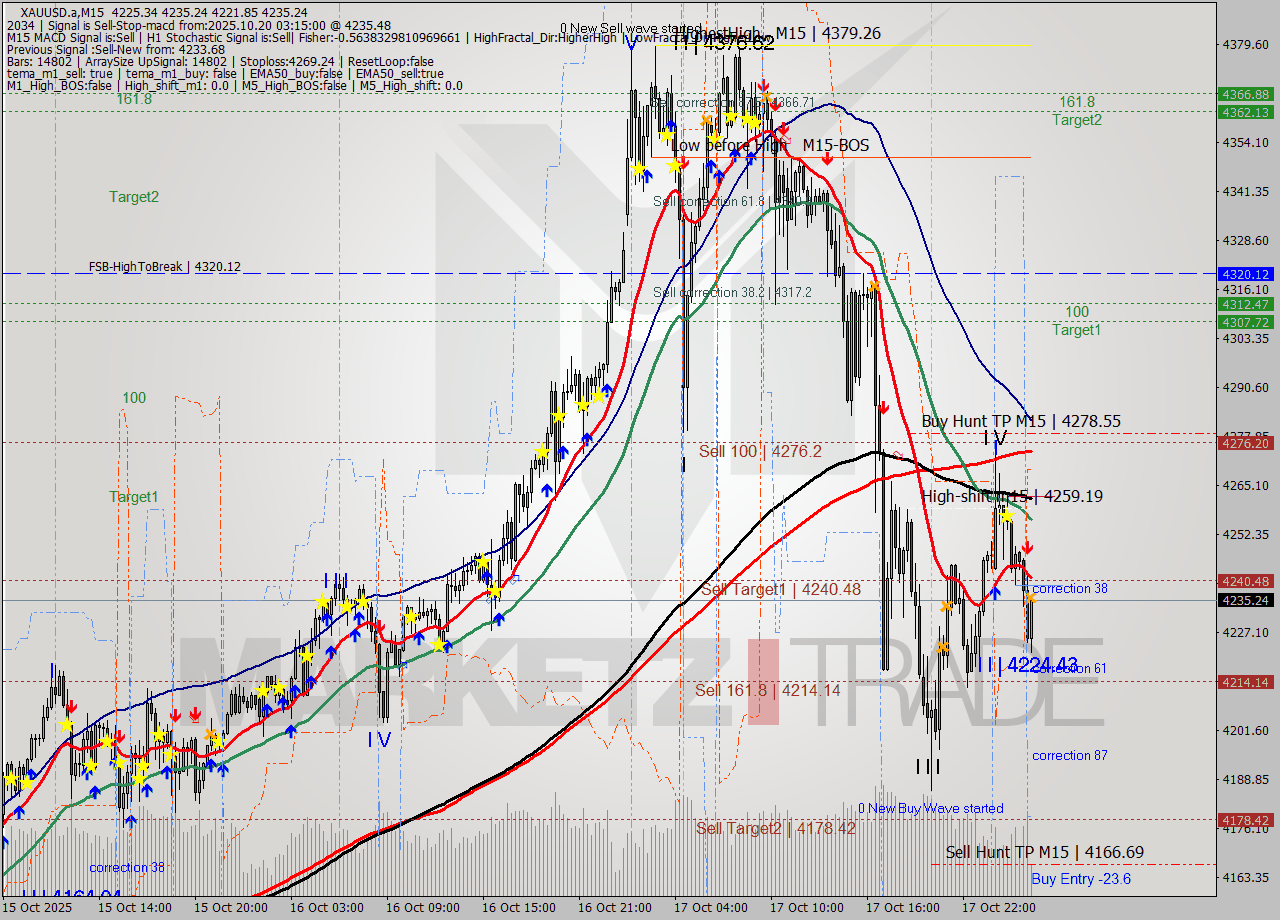Select the "Buy Hunt TP M15 | 4278.55" annotation
1280x920 pixels.
click(x=1021, y=421)
